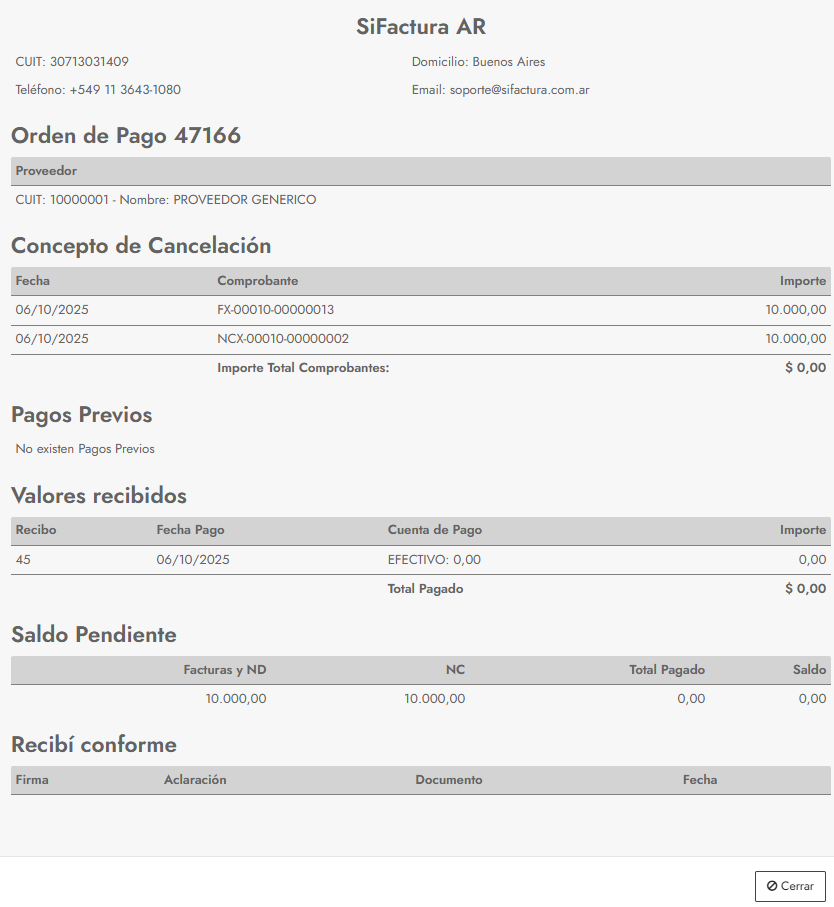Screen dimensions: 834x907
Task: Click the PROVEEDOR GENERICO supplier line
Action: (166, 200)
